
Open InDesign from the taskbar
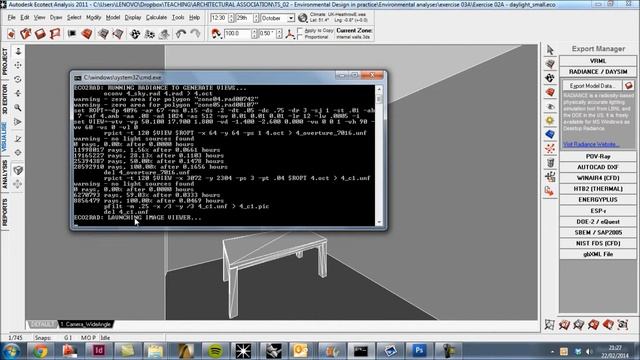[x=98, y=351]
